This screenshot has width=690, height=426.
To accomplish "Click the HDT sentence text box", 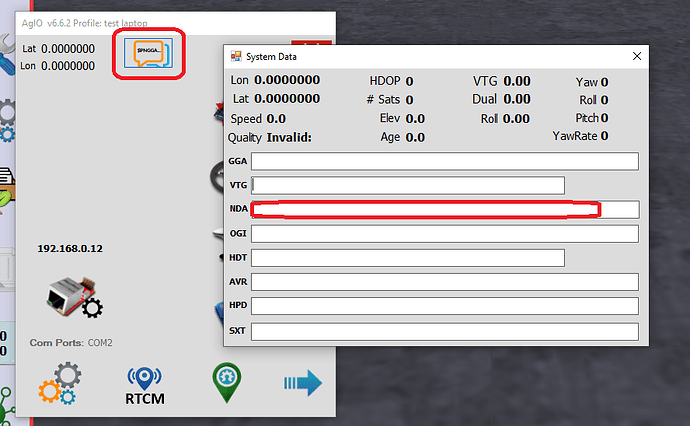I will [408, 258].
